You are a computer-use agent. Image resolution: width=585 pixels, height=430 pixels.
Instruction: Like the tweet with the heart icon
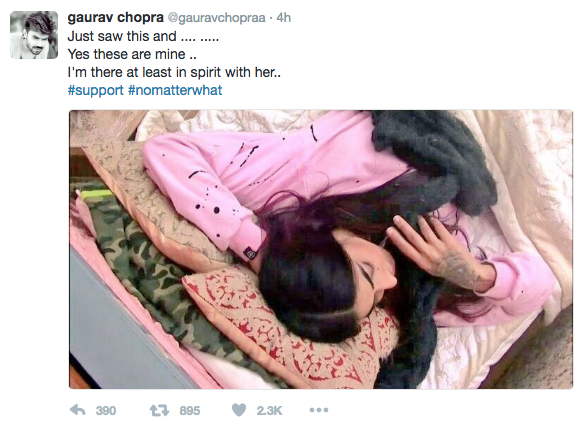click(x=239, y=410)
